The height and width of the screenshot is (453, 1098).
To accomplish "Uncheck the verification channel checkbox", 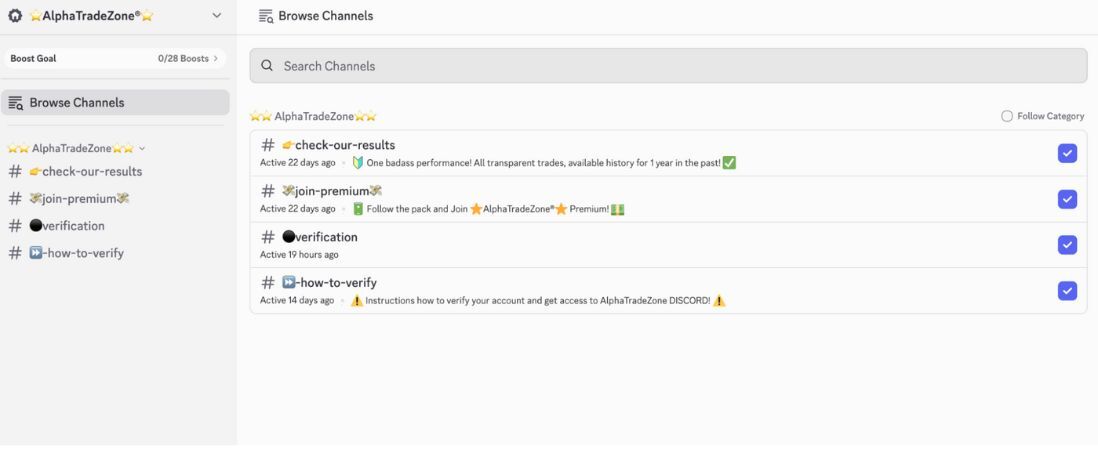I will (1067, 245).
